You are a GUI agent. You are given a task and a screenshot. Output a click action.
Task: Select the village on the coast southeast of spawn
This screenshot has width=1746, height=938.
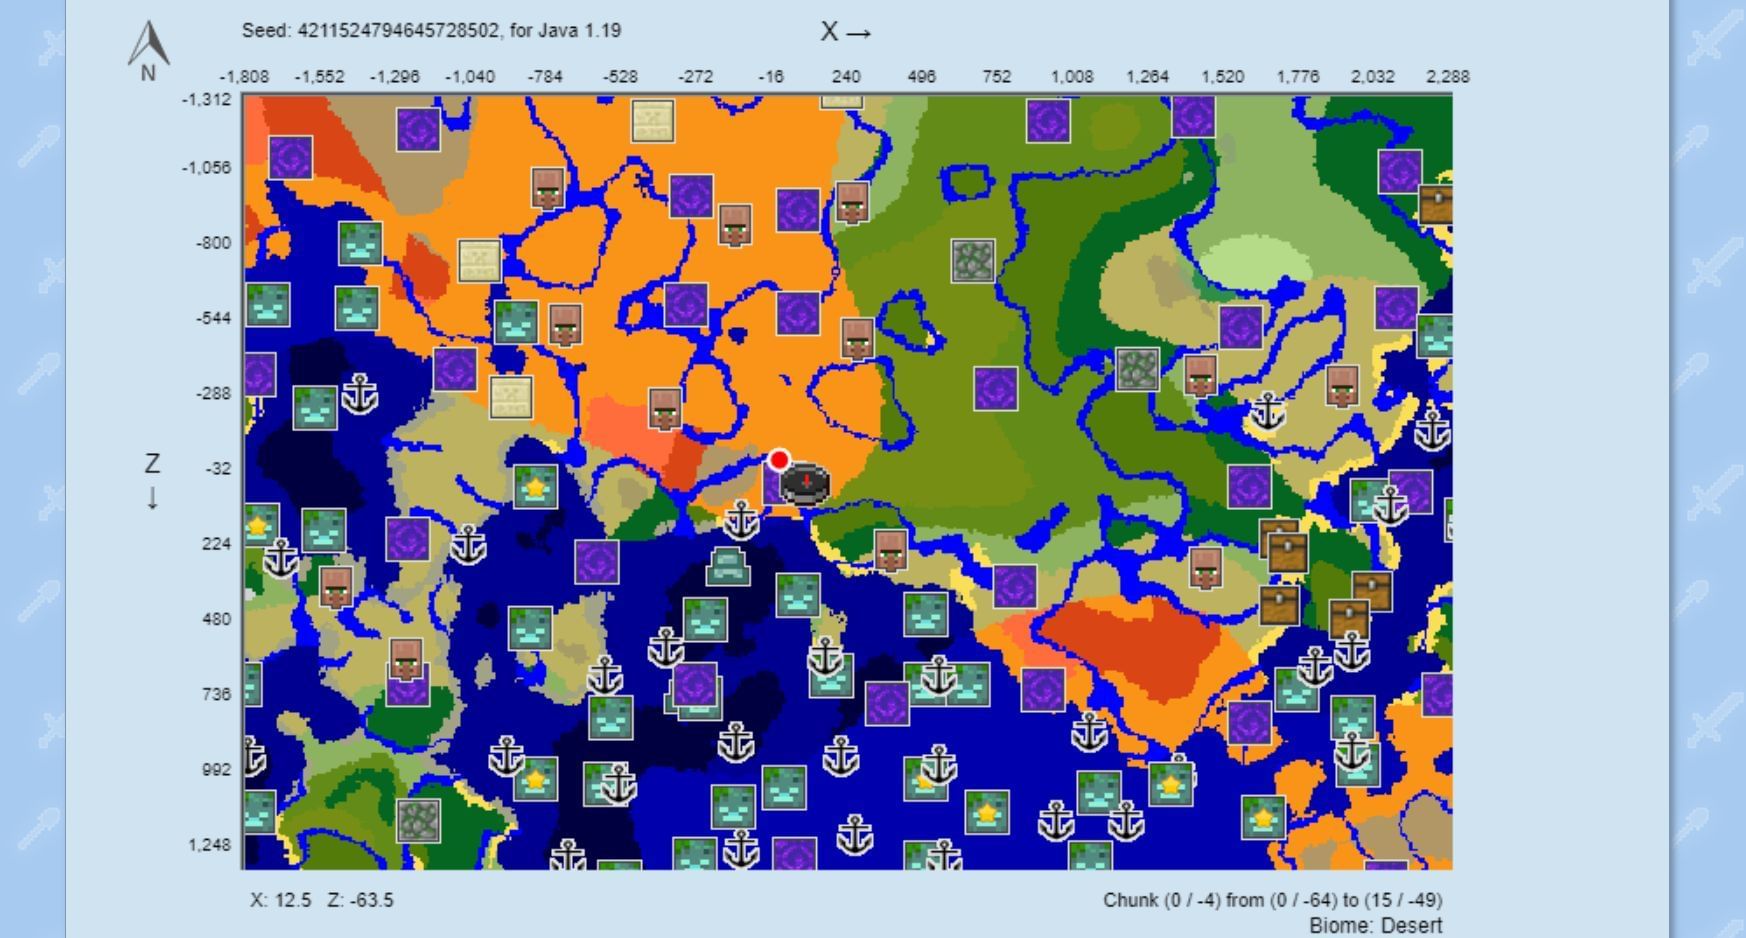pyautogui.click(x=890, y=550)
